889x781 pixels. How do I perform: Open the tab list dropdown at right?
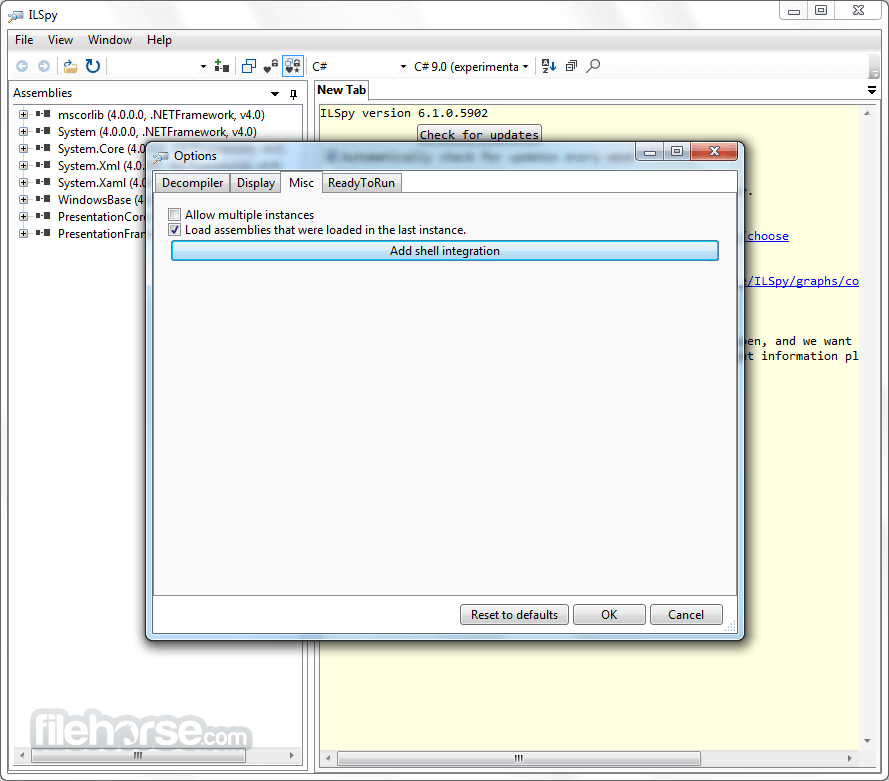(x=872, y=90)
